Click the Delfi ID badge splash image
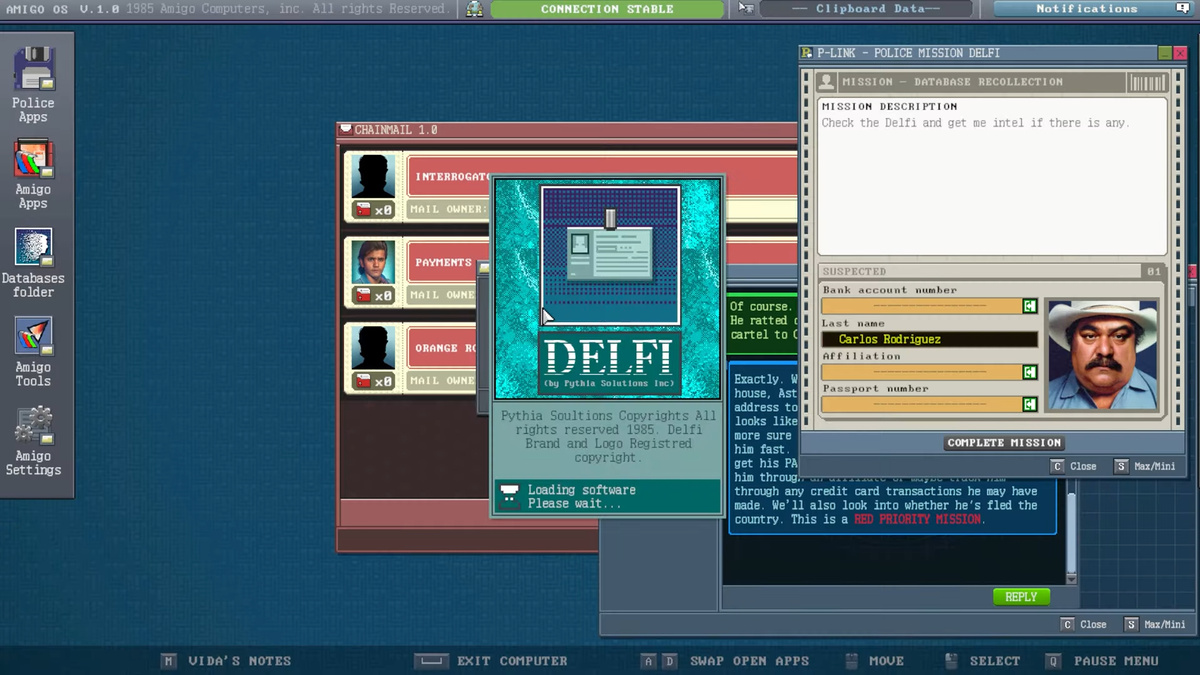 pos(610,255)
